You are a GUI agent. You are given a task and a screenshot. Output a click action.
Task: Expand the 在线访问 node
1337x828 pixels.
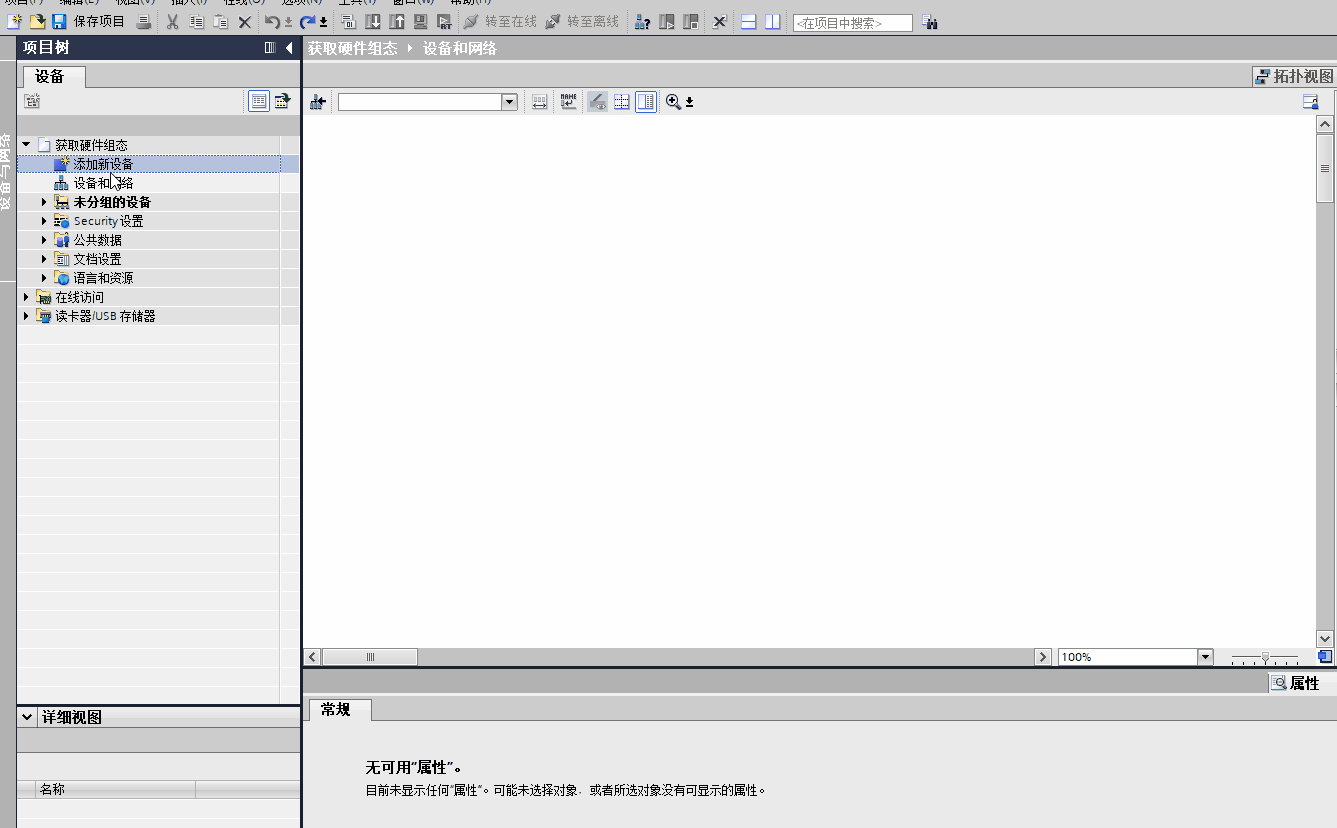(x=26, y=297)
